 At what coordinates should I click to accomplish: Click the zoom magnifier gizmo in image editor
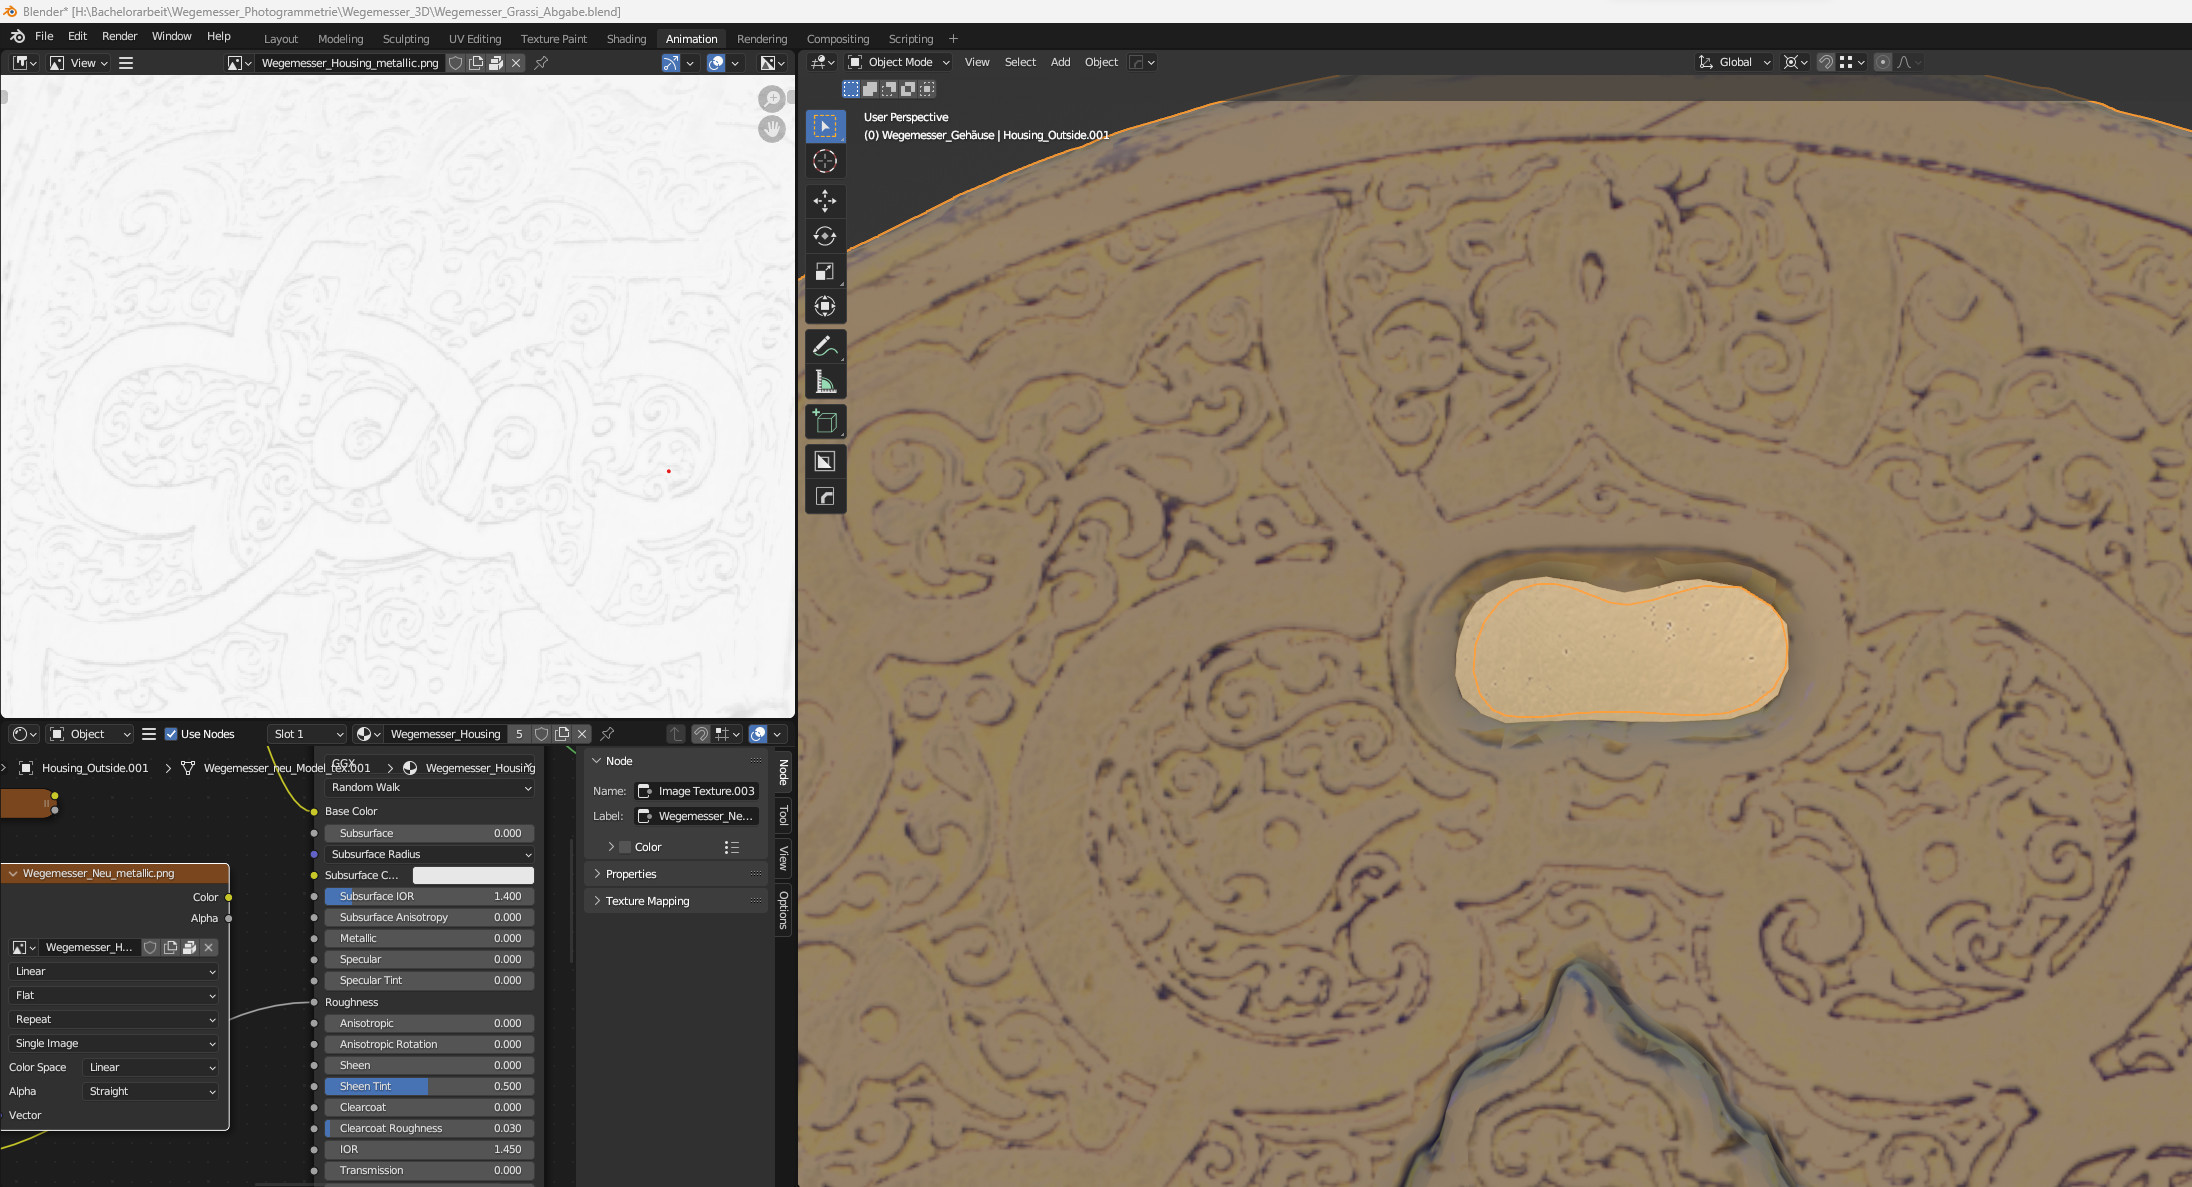(x=771, y=98)
